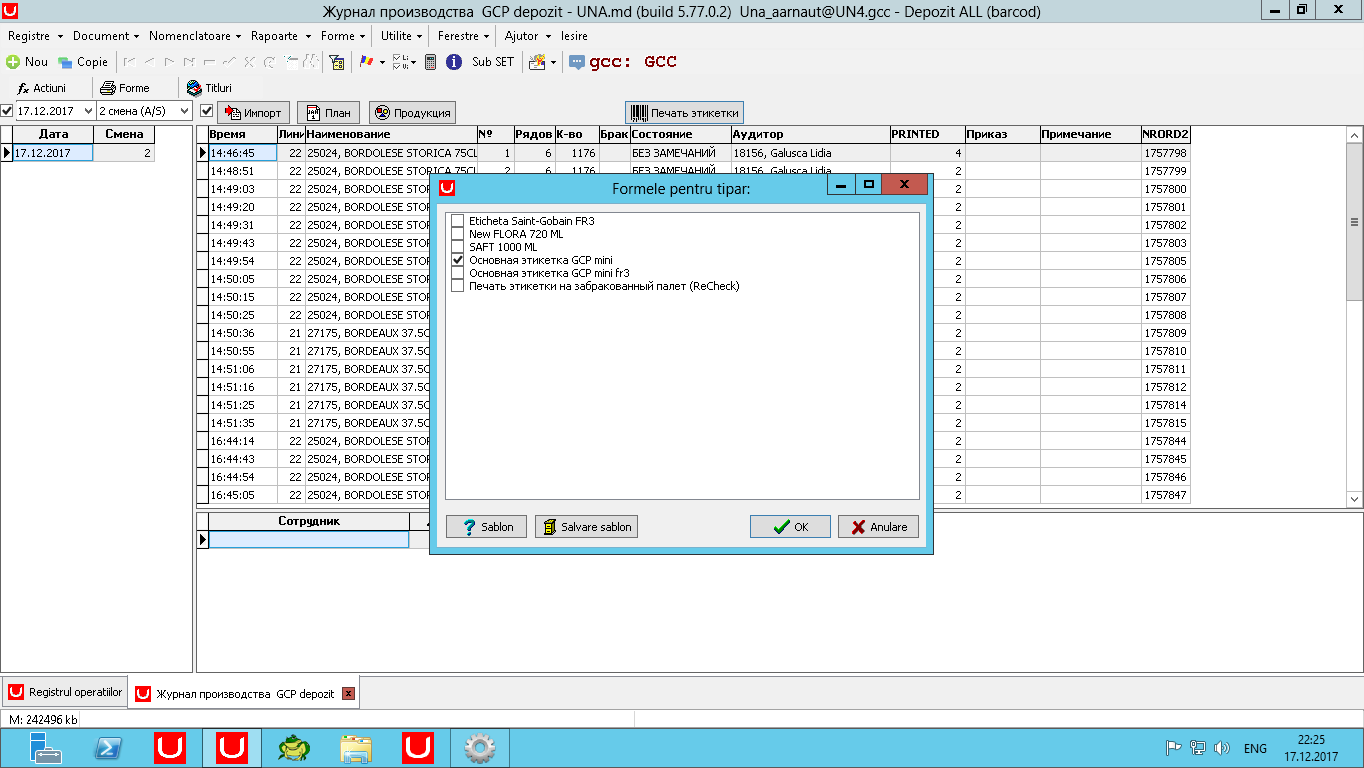
Task: Open the Forme printer toolbar item
Action: pyautogui.click(x=125, y=88)
